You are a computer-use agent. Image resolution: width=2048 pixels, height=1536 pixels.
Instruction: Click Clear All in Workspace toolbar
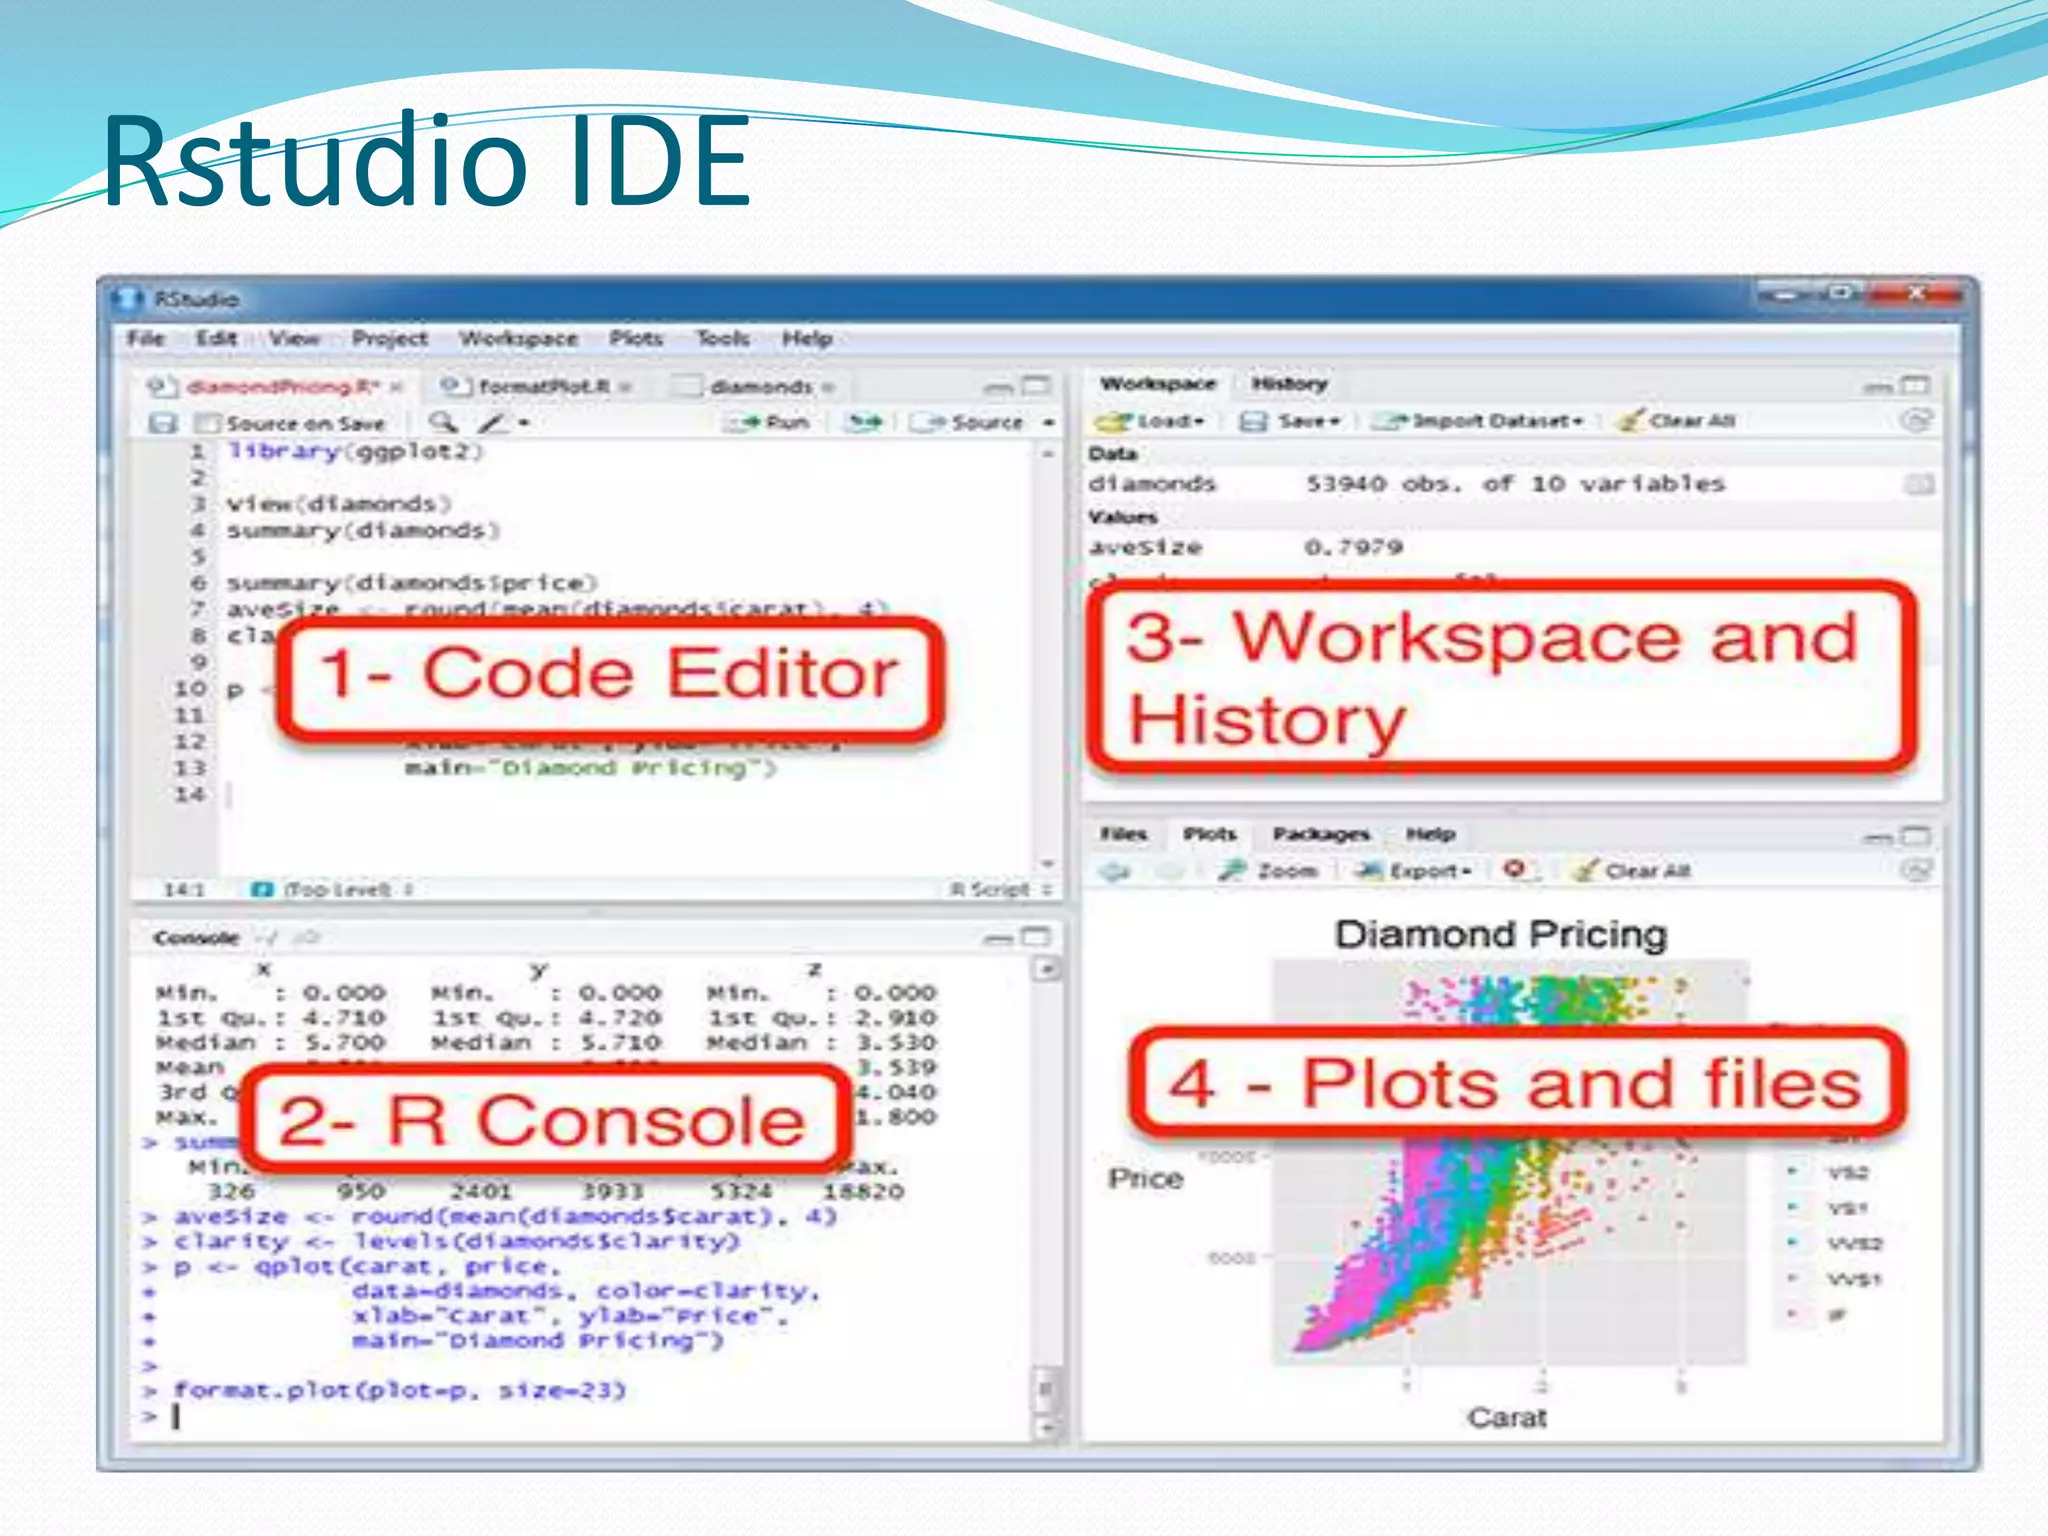[x=1677, y=421]
